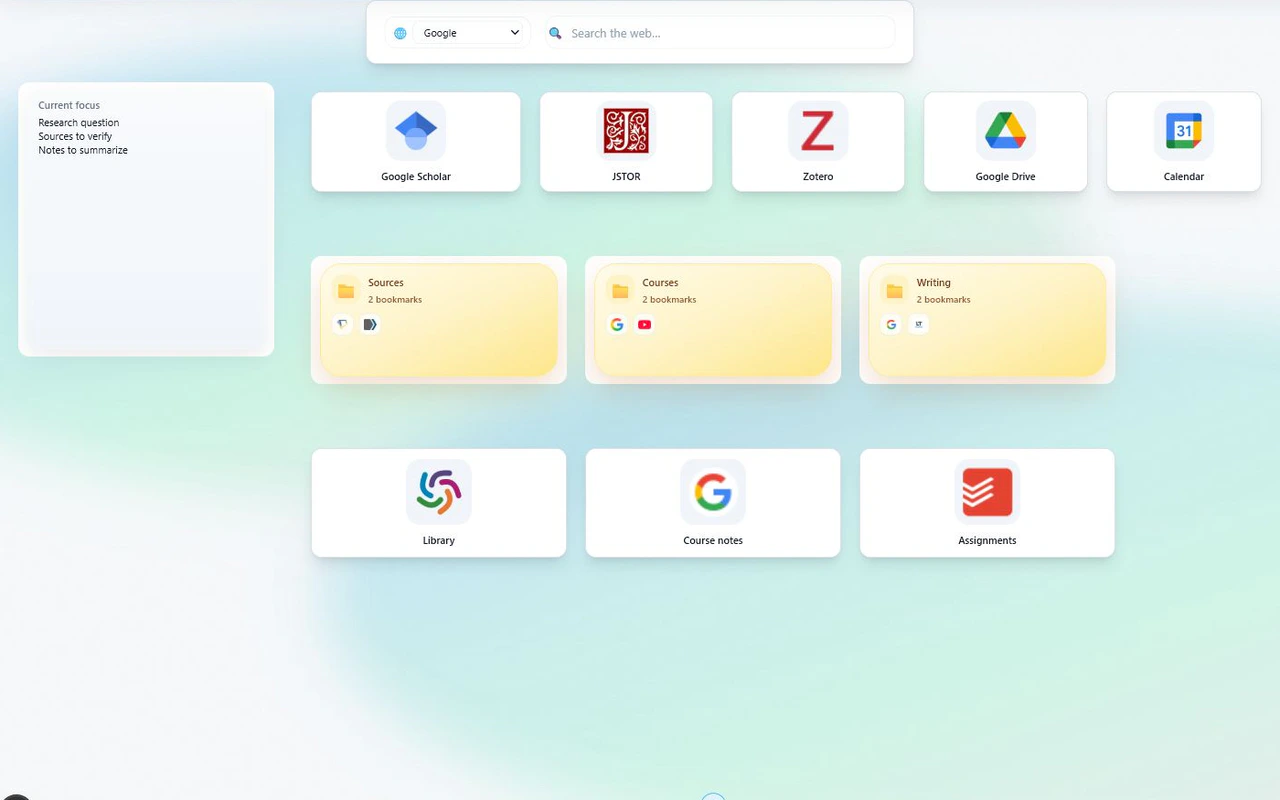Launch the Zotero shortcut icon
Viewport: 1280px width, 800px height.
click(818, 131)
